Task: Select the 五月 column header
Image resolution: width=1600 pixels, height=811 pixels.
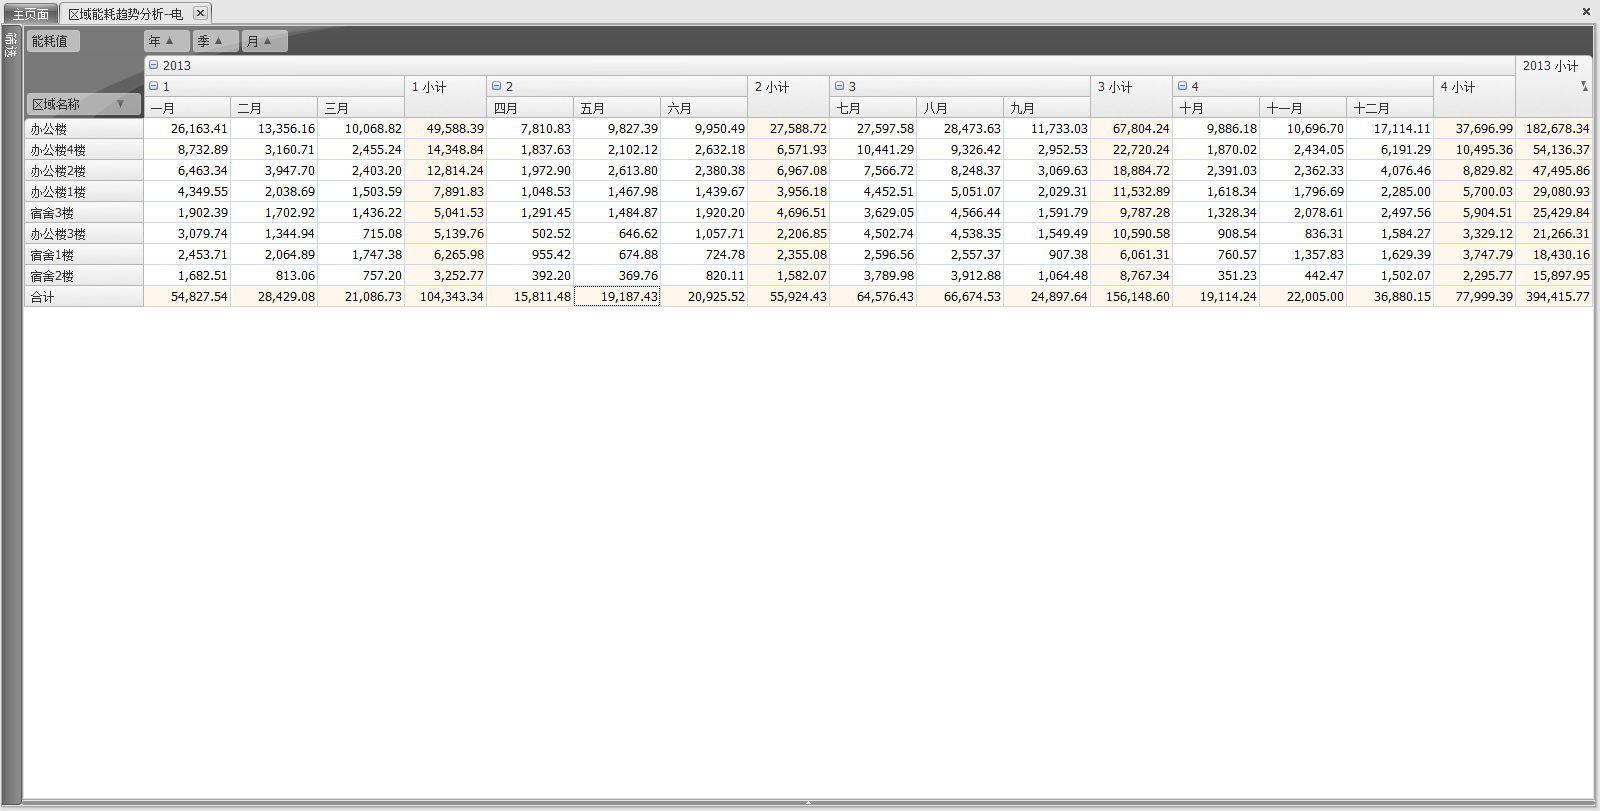Action: click(x=617, y=108)
